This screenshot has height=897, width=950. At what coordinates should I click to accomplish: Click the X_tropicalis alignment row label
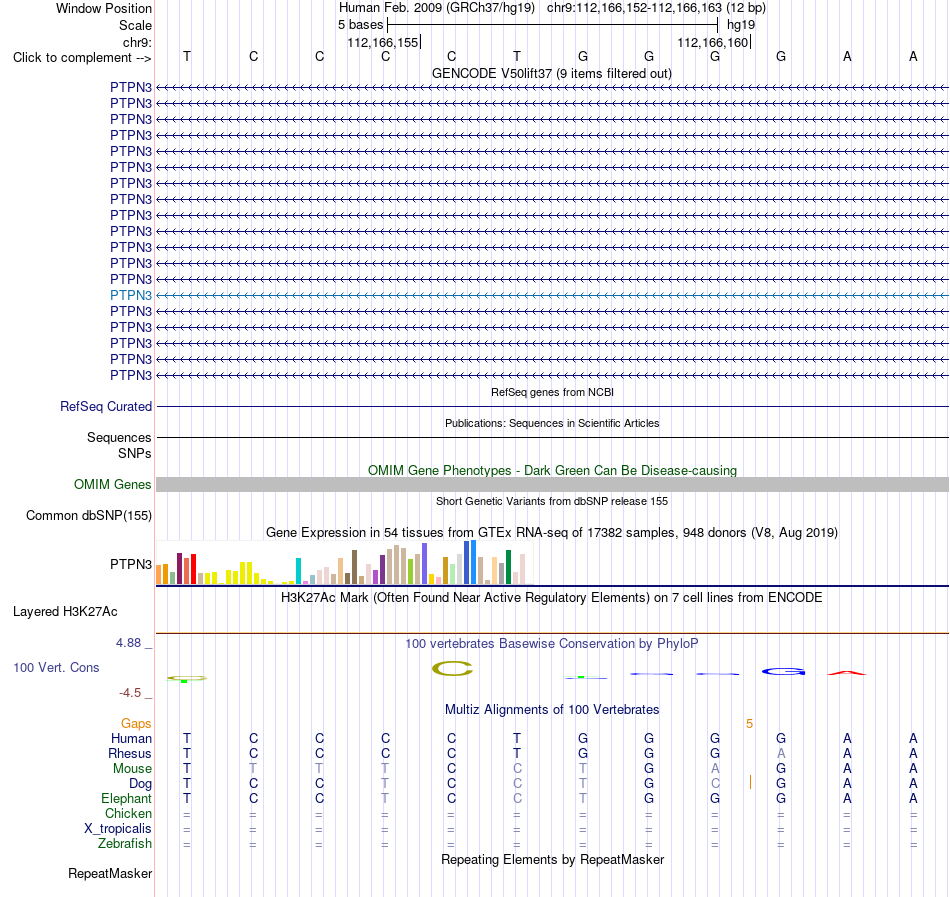(x=118, y=829)
